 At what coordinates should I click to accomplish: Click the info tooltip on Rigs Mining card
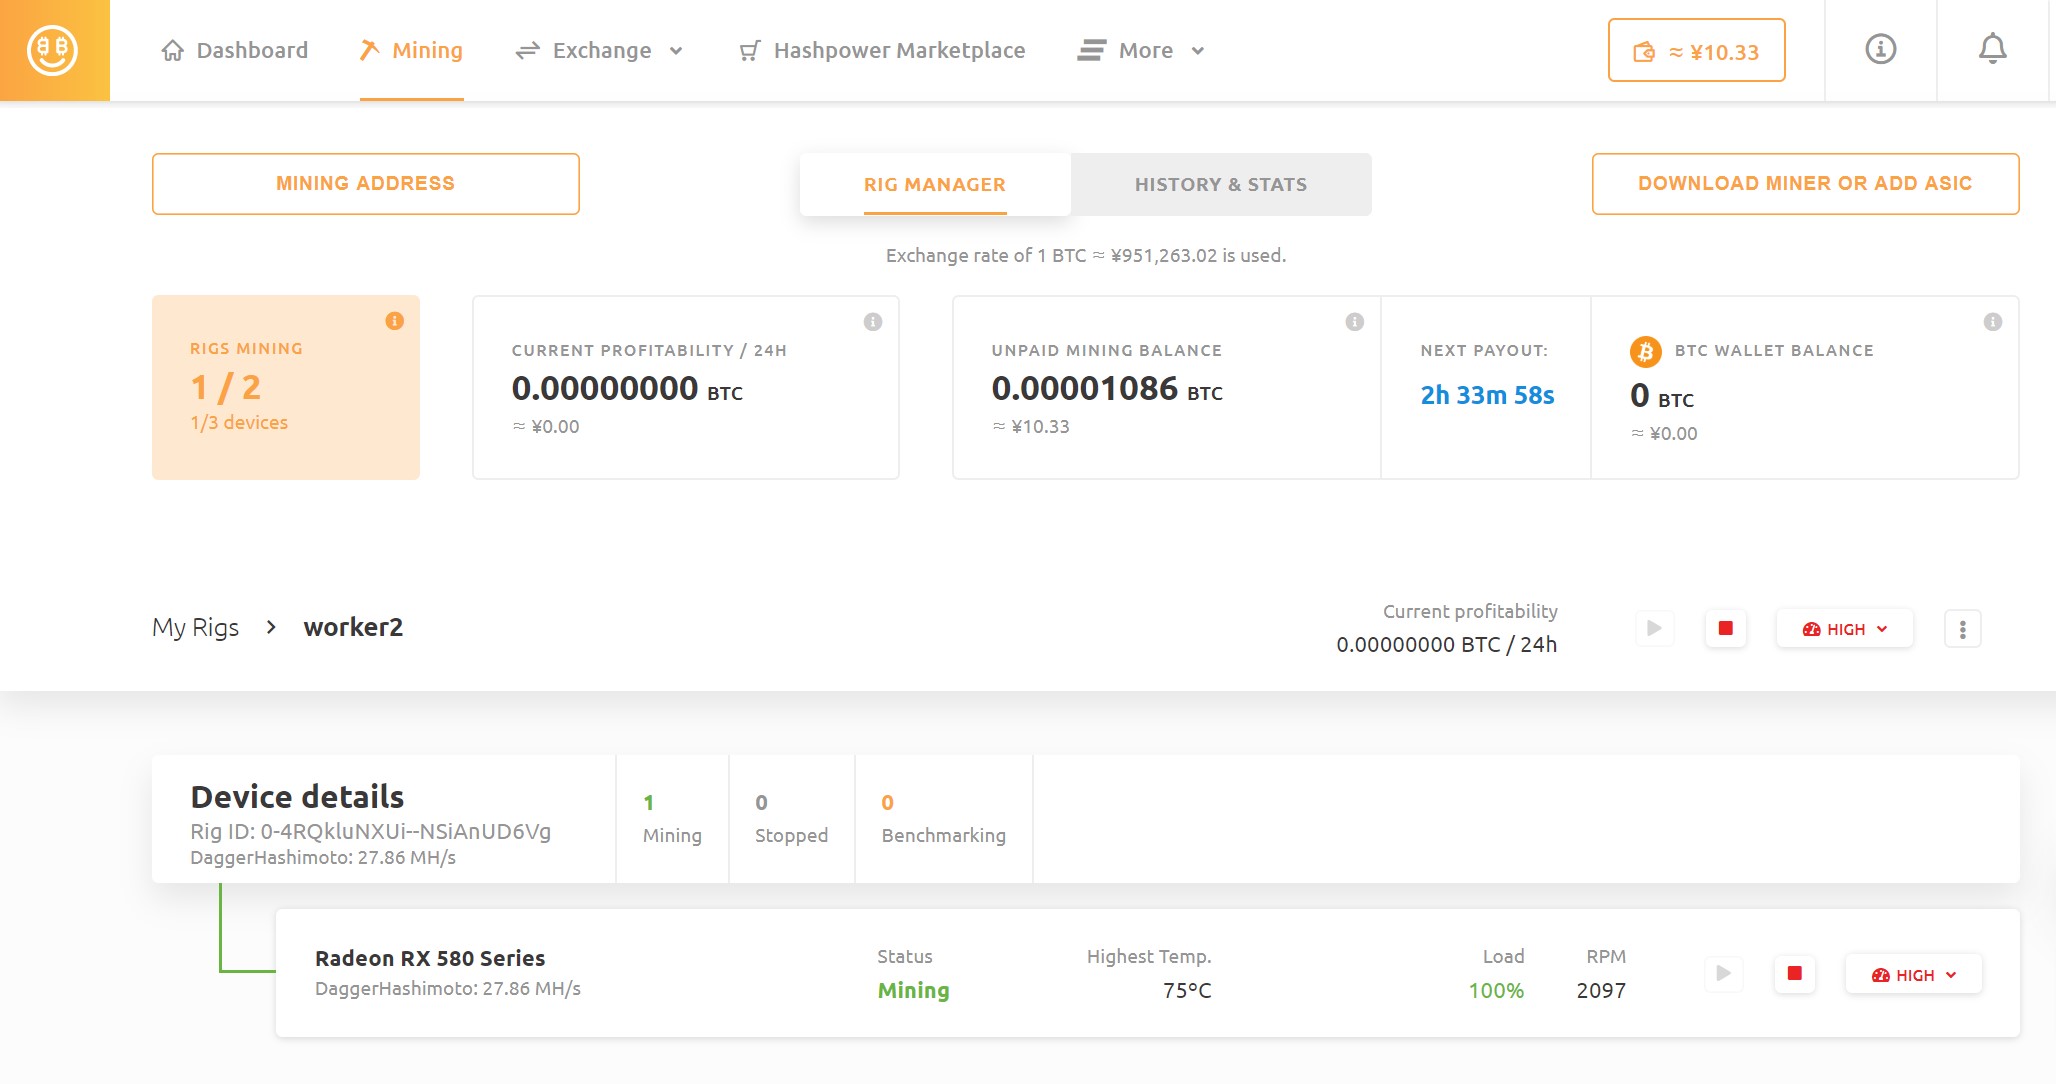[x=393, y=321]
